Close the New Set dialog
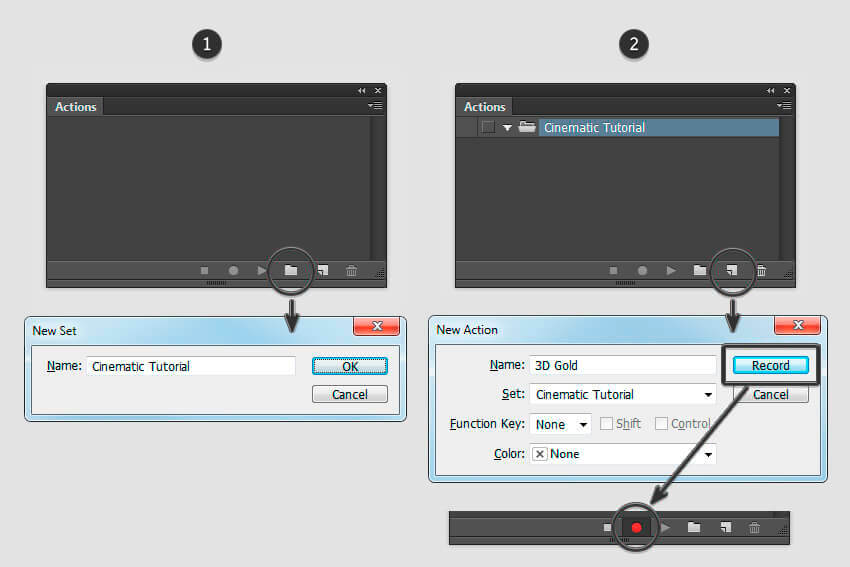Image resolution: width=850 pixels, height=567 pixels. 377,326
